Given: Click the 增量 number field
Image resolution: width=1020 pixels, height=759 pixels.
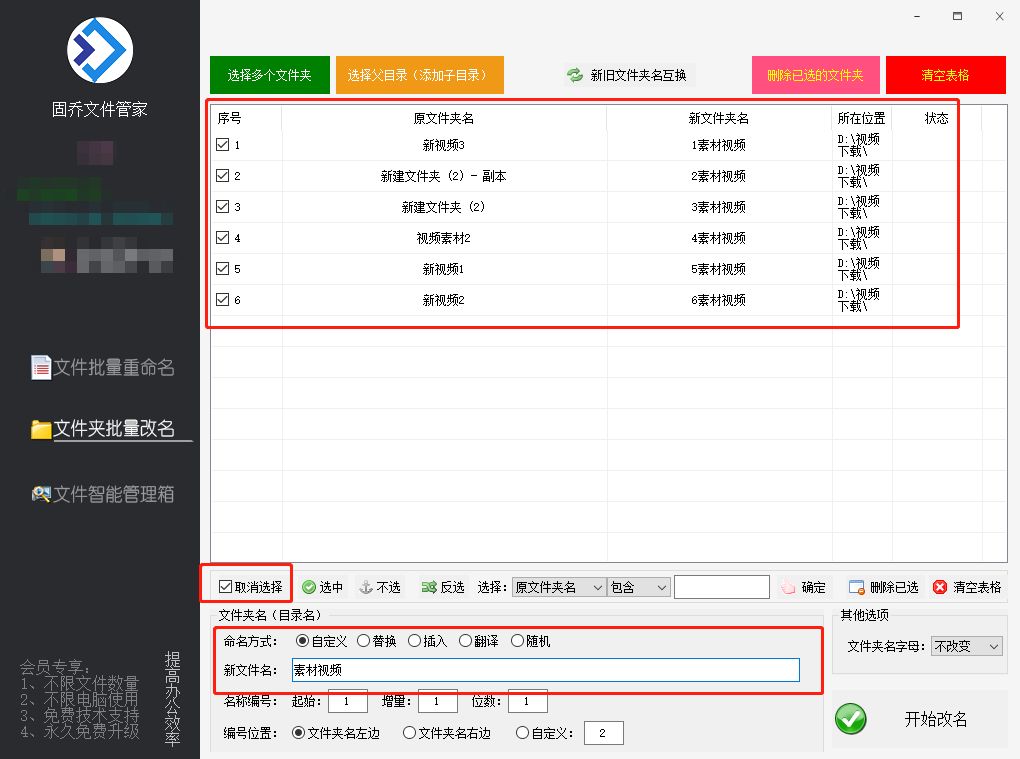Looking at the screenshot, I should coord(438,701).
